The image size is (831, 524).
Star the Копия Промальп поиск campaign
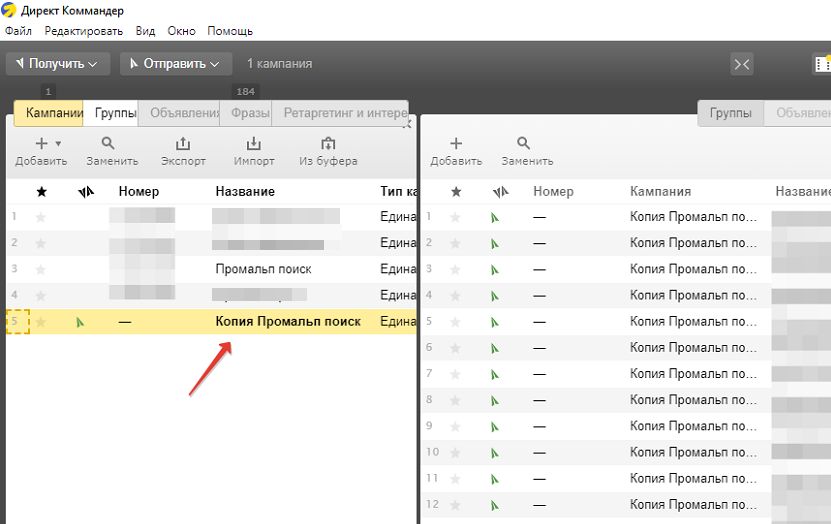41,322
